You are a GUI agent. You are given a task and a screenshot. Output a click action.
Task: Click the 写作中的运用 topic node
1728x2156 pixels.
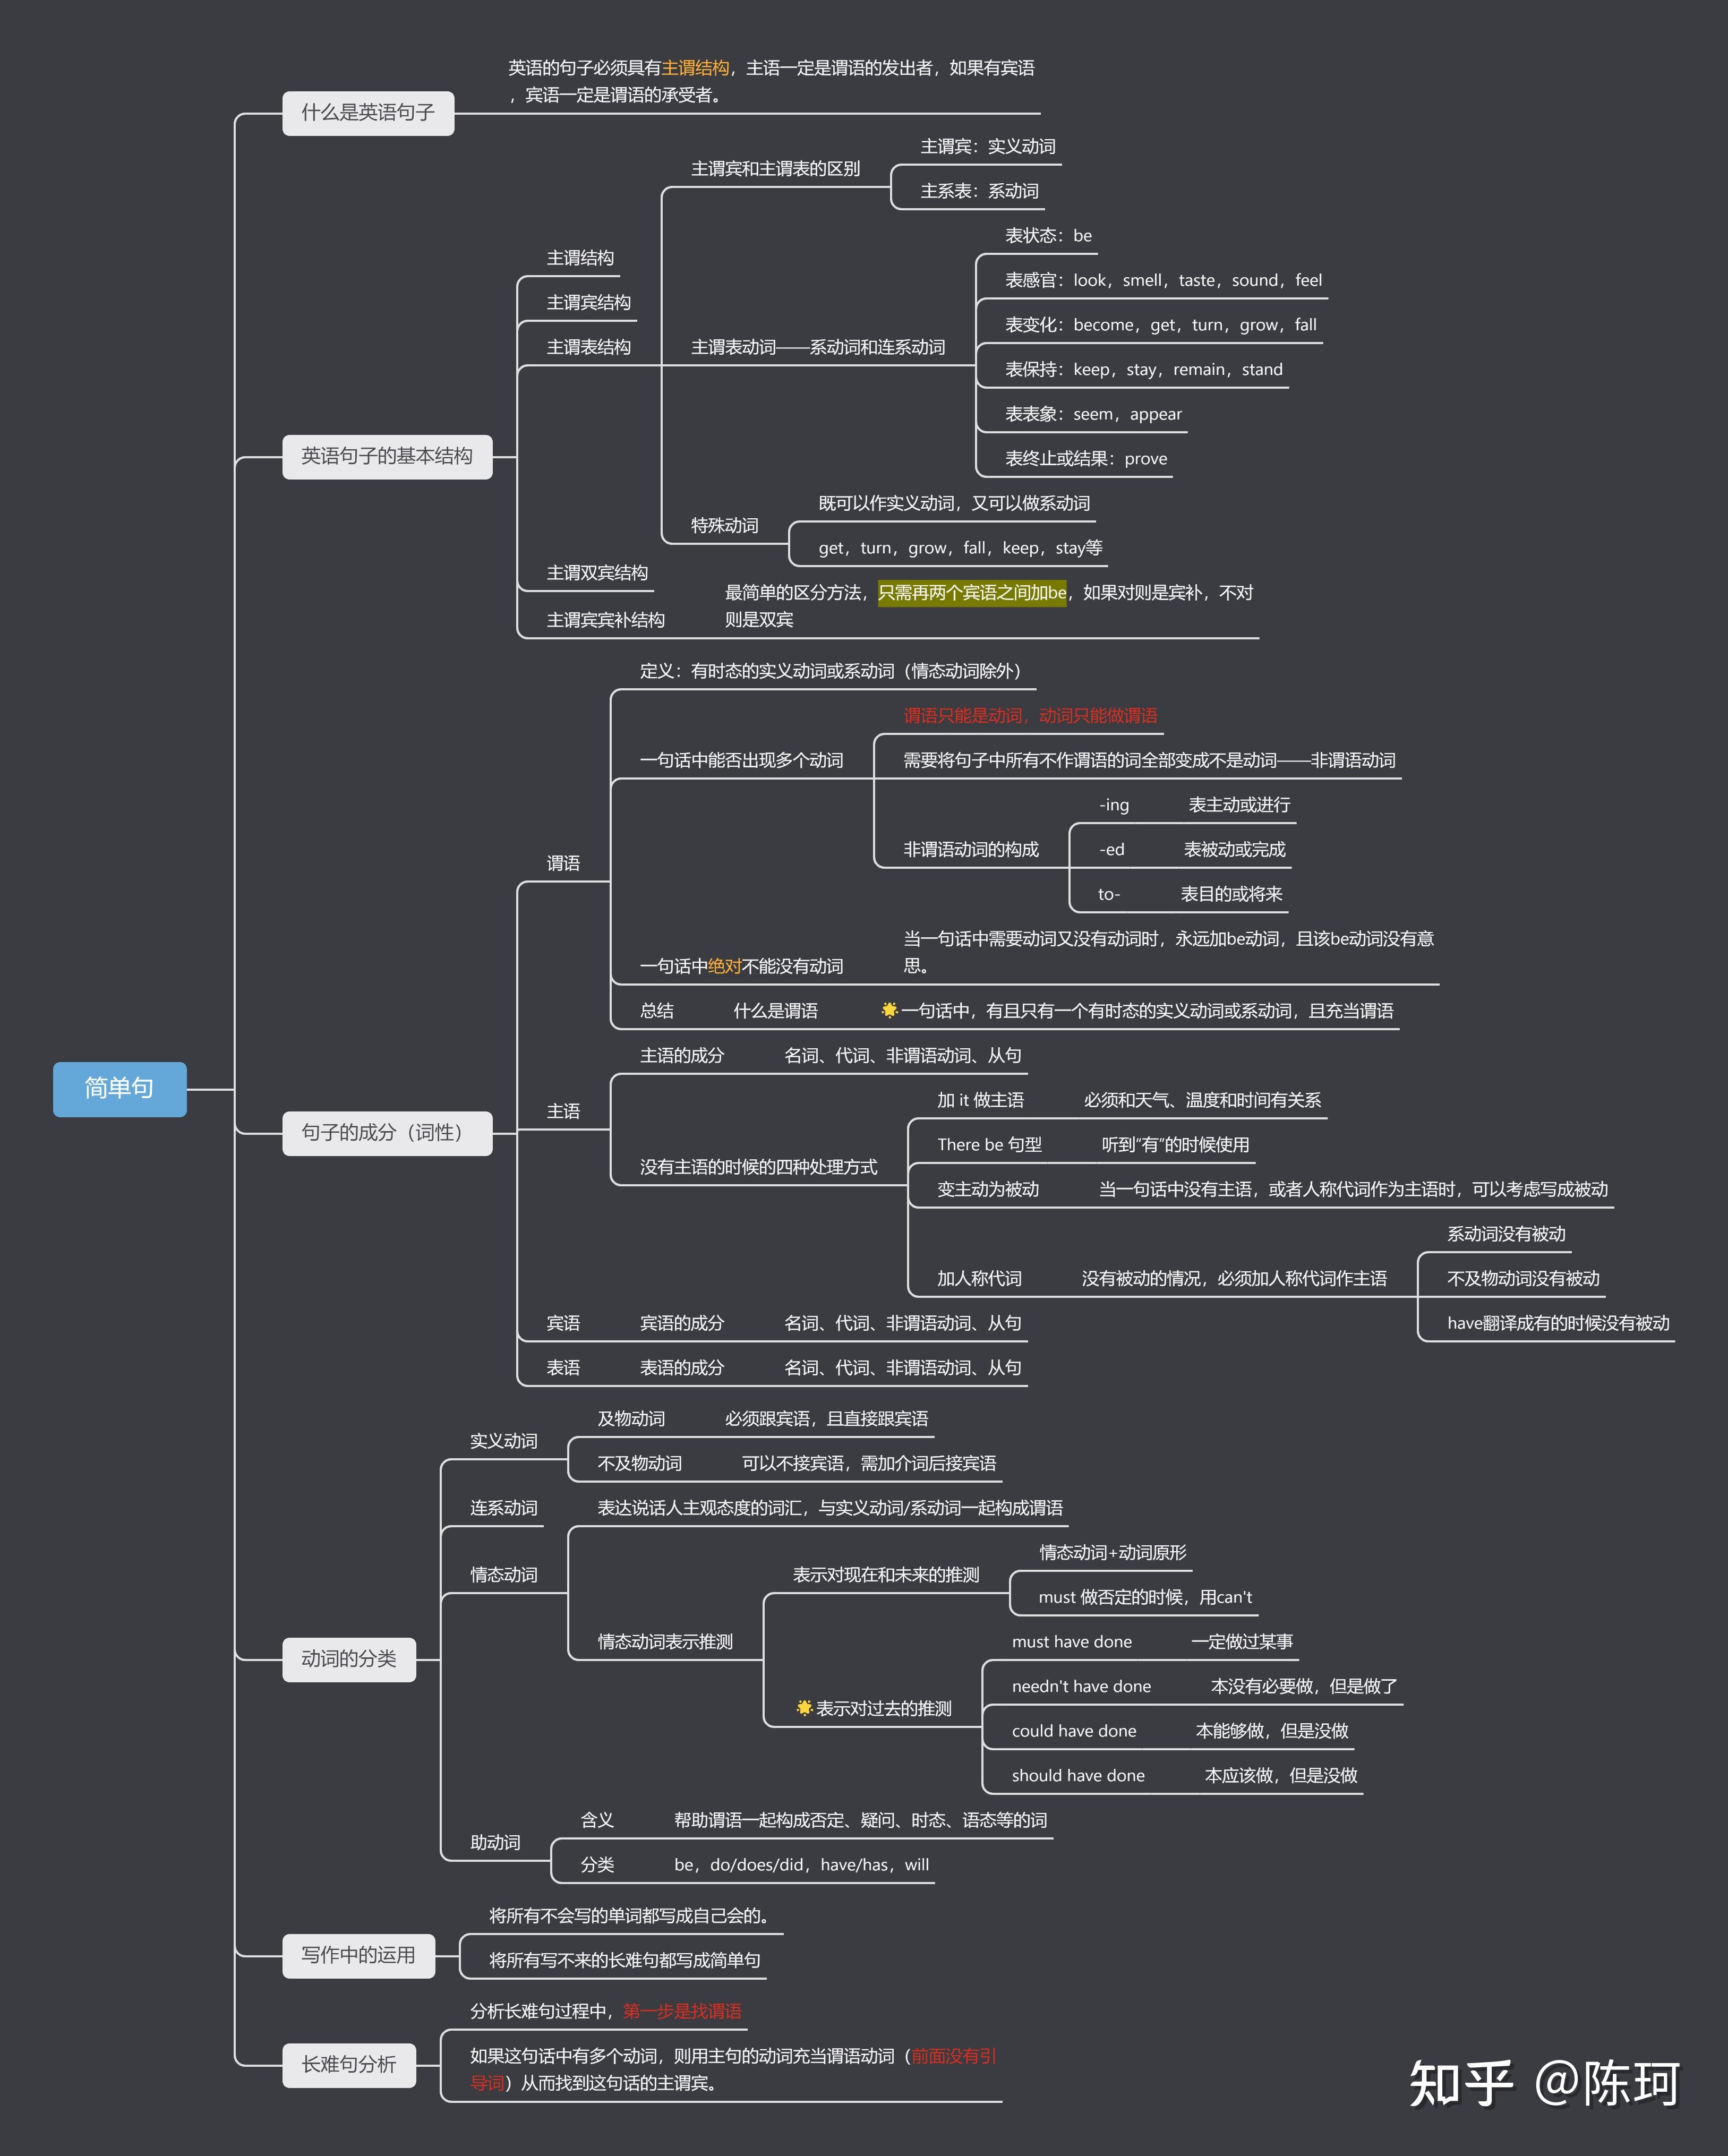click(x=358, y=1955)
